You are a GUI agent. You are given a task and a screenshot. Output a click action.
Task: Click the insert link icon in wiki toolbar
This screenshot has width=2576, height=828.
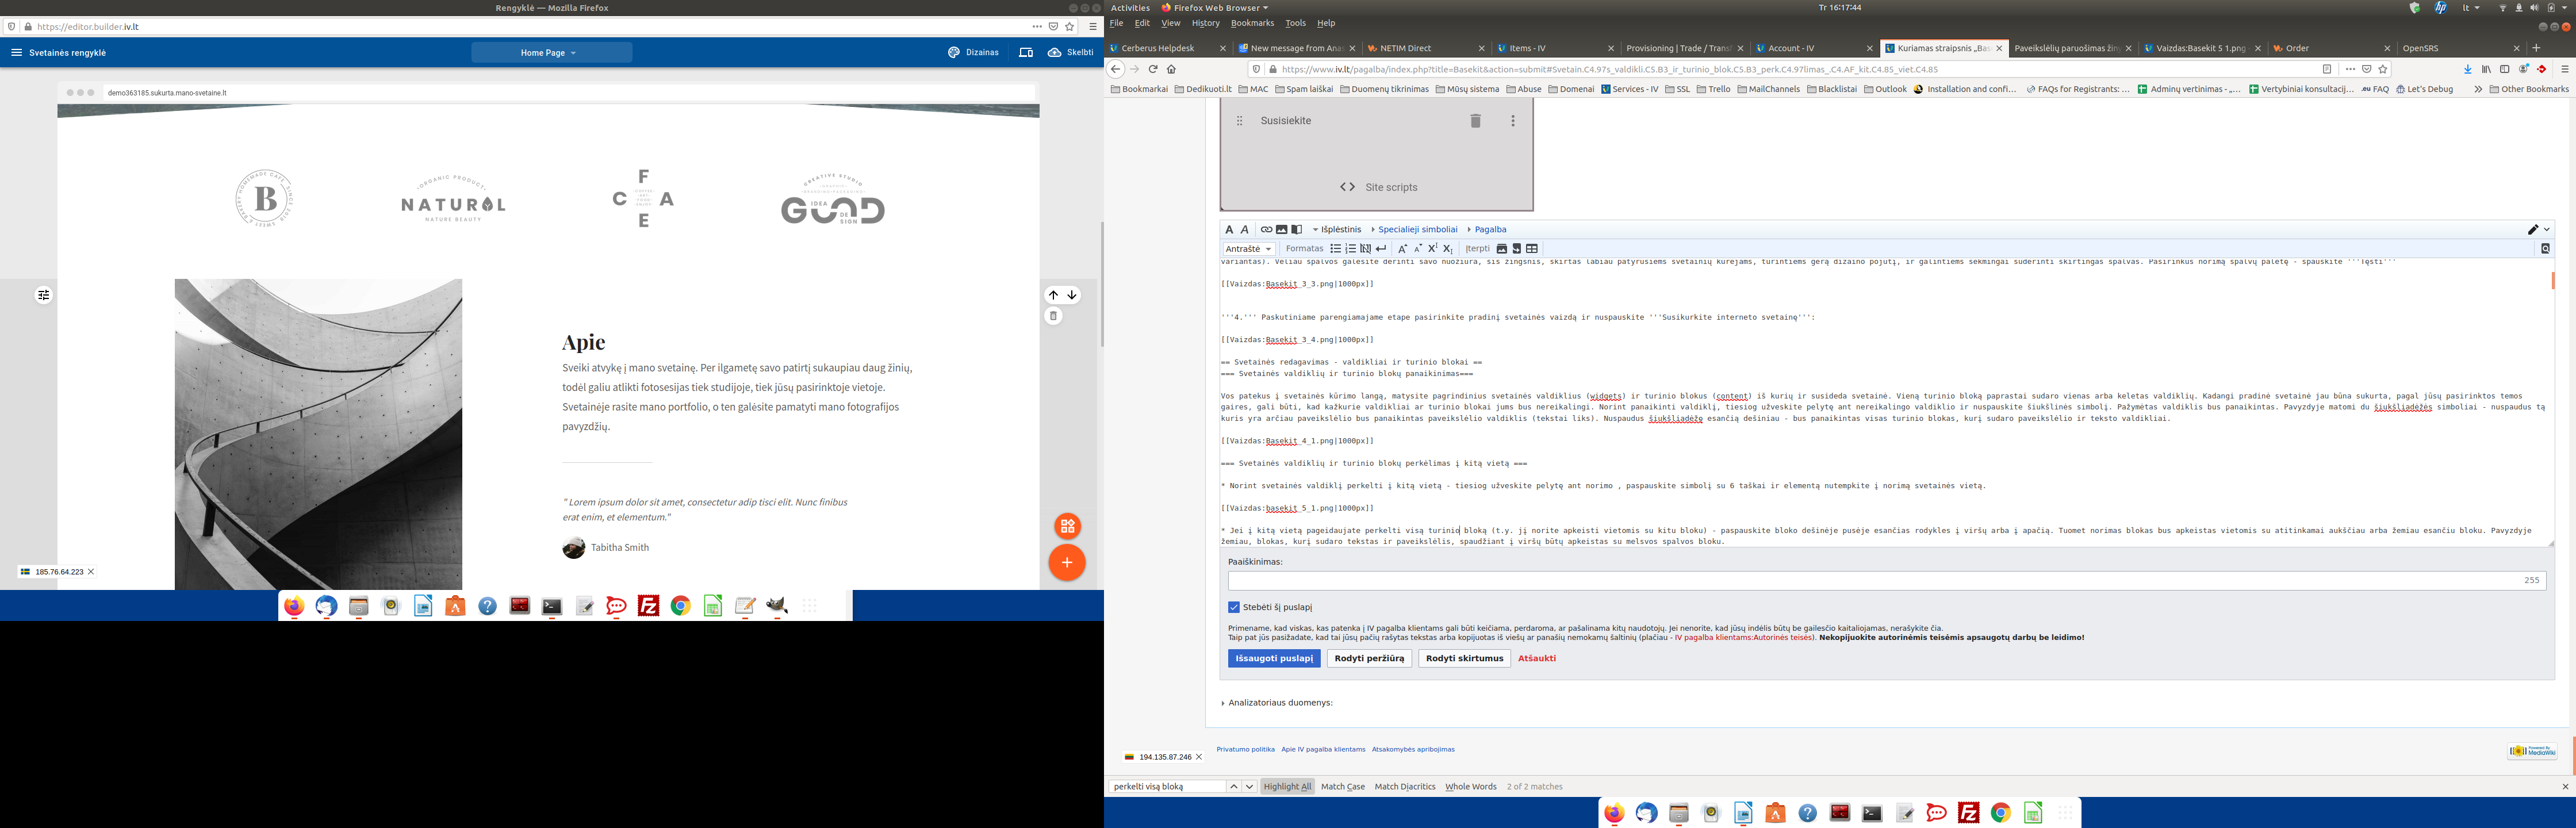pos(1266,229)
